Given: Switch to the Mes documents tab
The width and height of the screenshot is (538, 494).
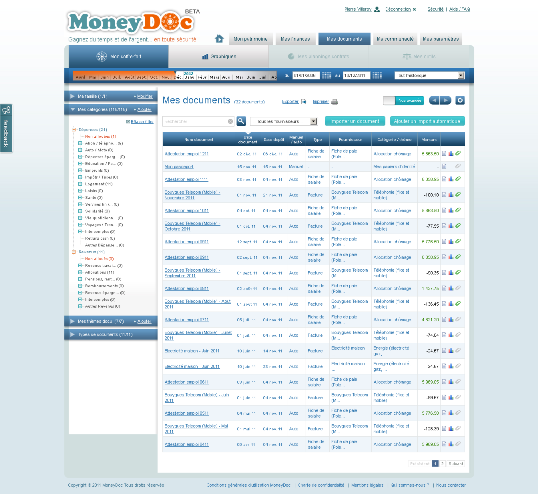Looking at the screenshot, I should (344, 39).
